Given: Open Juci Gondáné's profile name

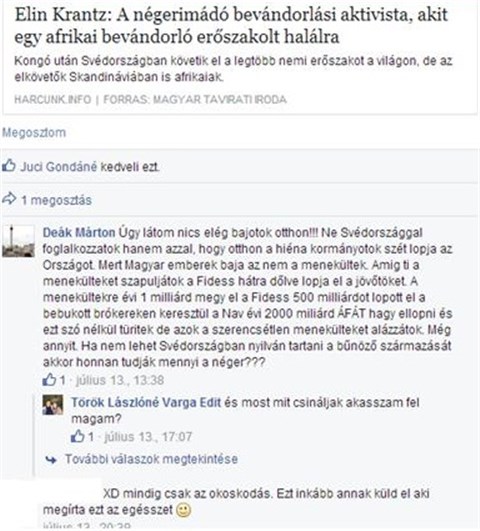Looking at the screenshot, I should point(59,167).
